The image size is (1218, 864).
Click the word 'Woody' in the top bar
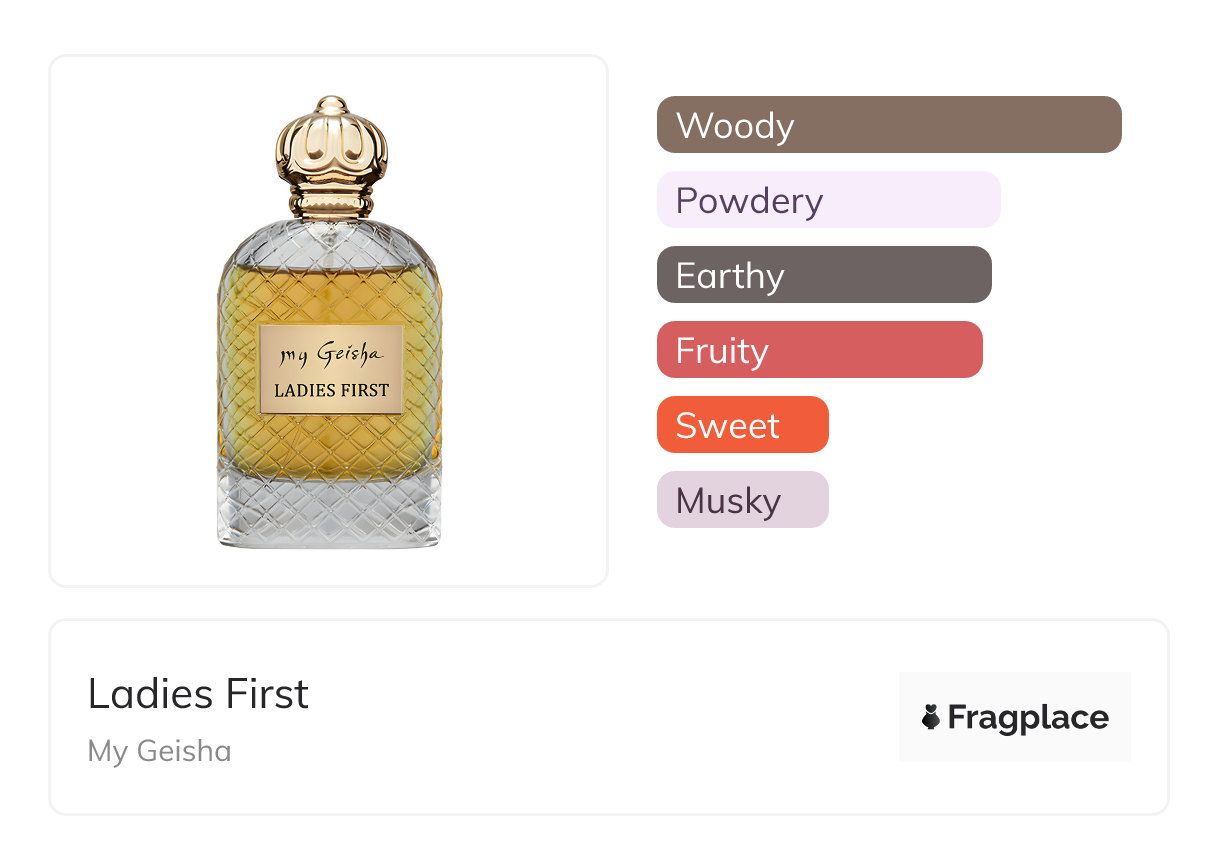click(735, 126)
